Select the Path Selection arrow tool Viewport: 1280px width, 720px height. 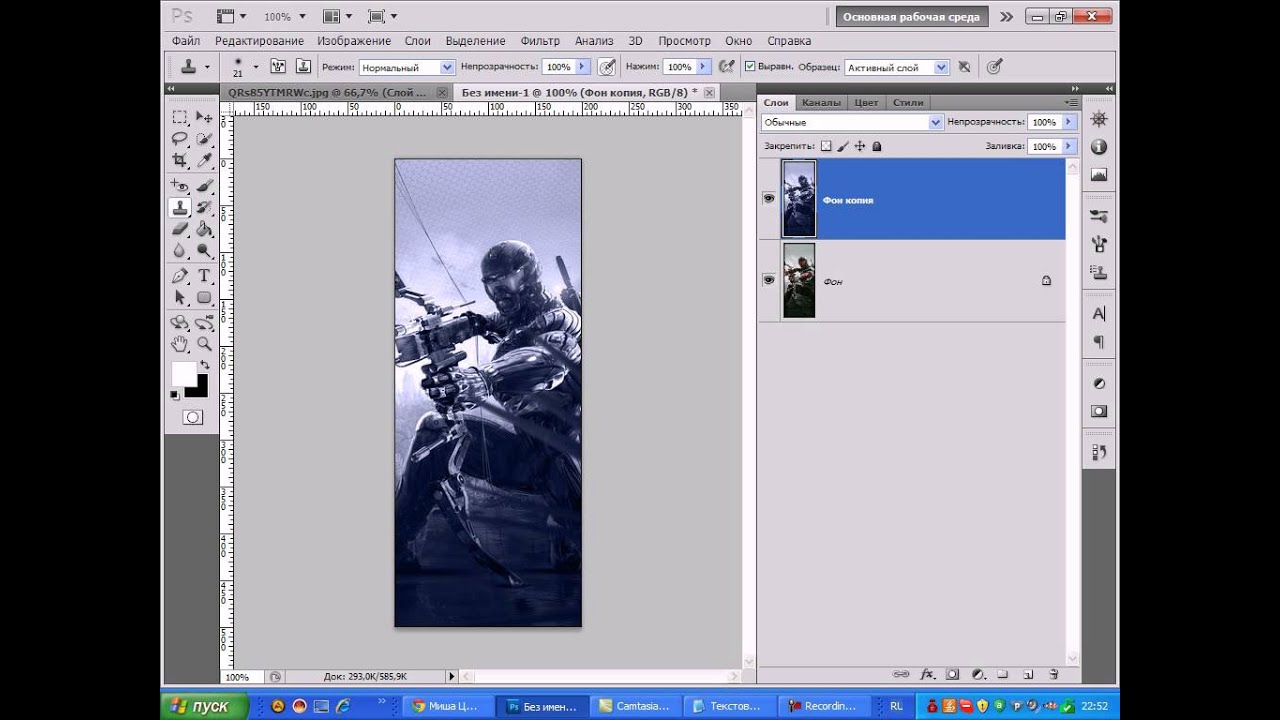(x=180, y=298)
